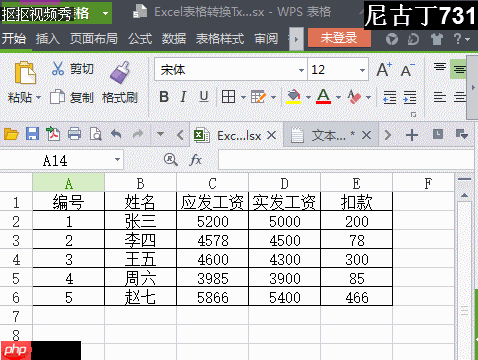Align text to top of cell
This screenshot has width=478, height=360.
tap(440, 68)
